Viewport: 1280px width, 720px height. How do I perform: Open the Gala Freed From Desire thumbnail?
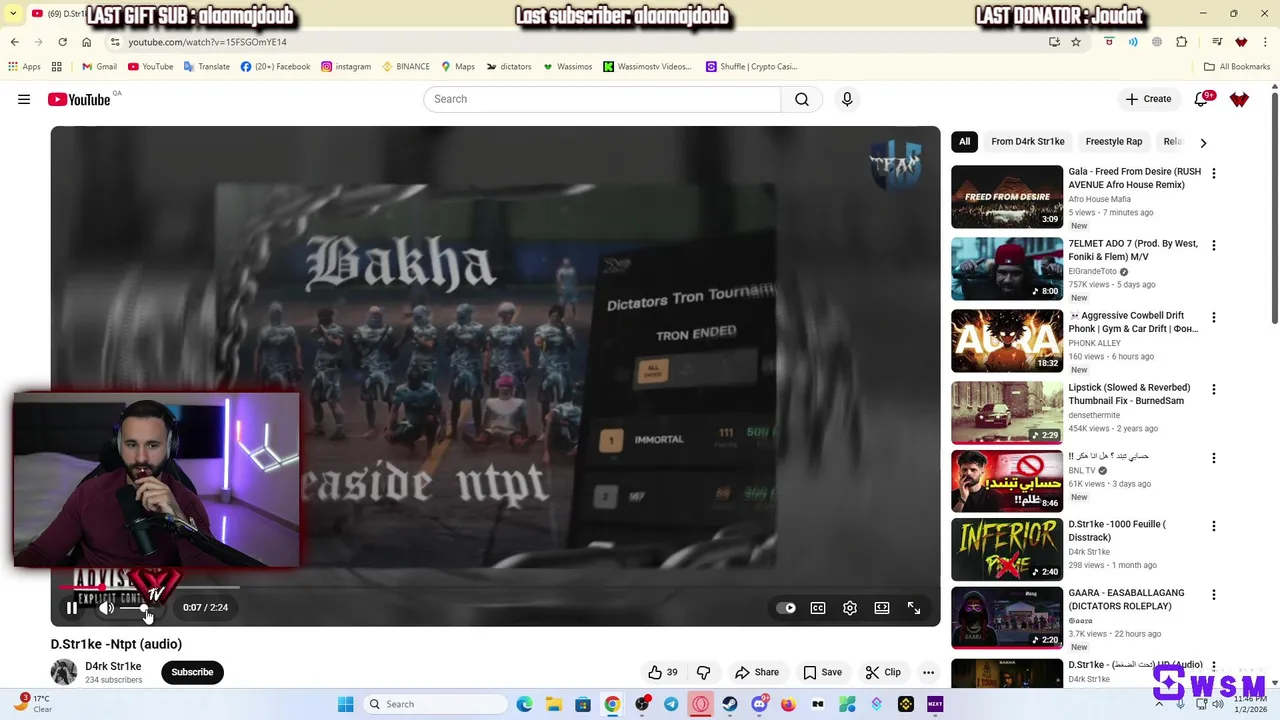click(1007, 197)
